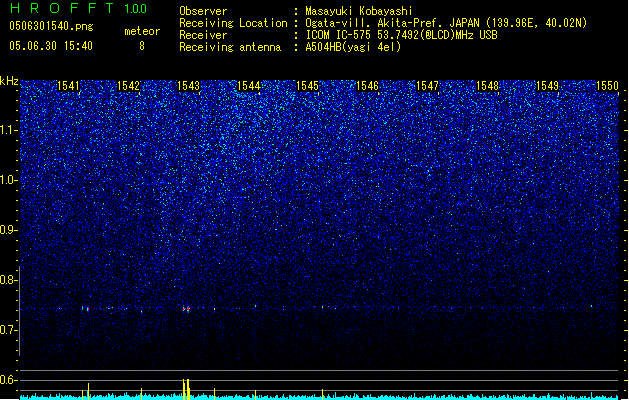Click the 1.0 kHz axis tick label

8,180
